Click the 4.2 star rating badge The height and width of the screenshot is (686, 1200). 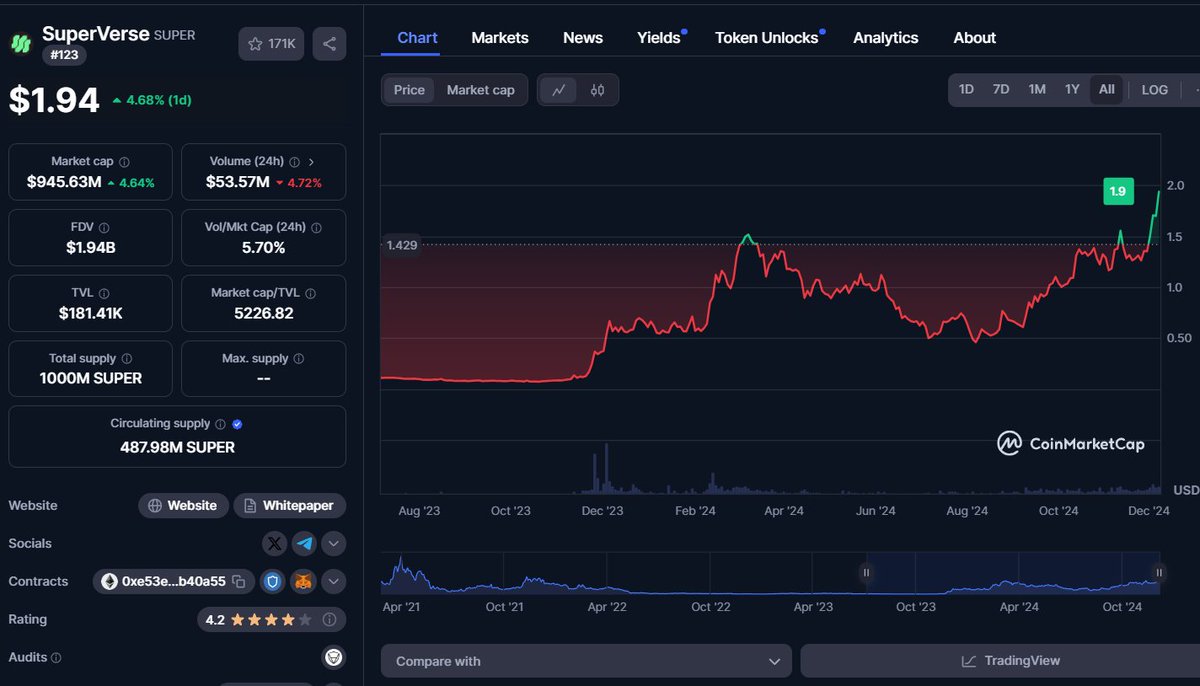pyautogui.click(x=272, y=620)
